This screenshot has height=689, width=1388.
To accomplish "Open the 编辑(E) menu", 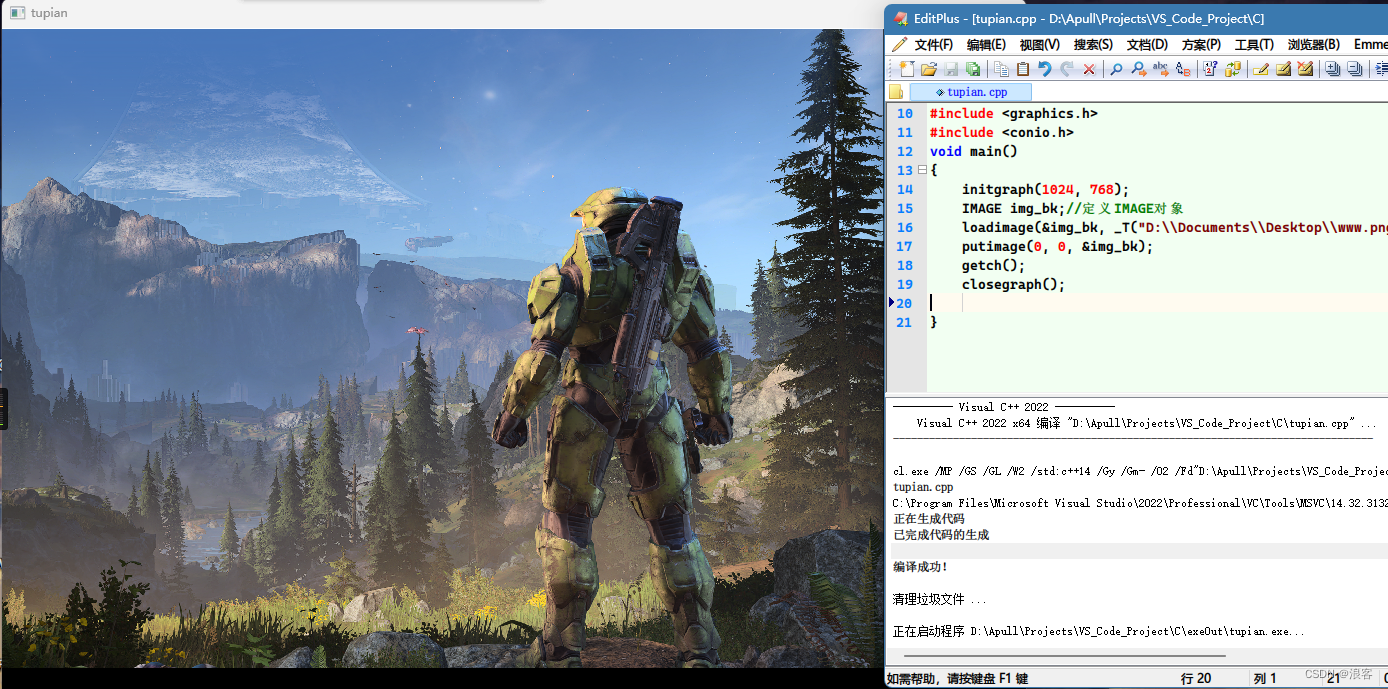I will pyautogui.click(x=986, y=44).
